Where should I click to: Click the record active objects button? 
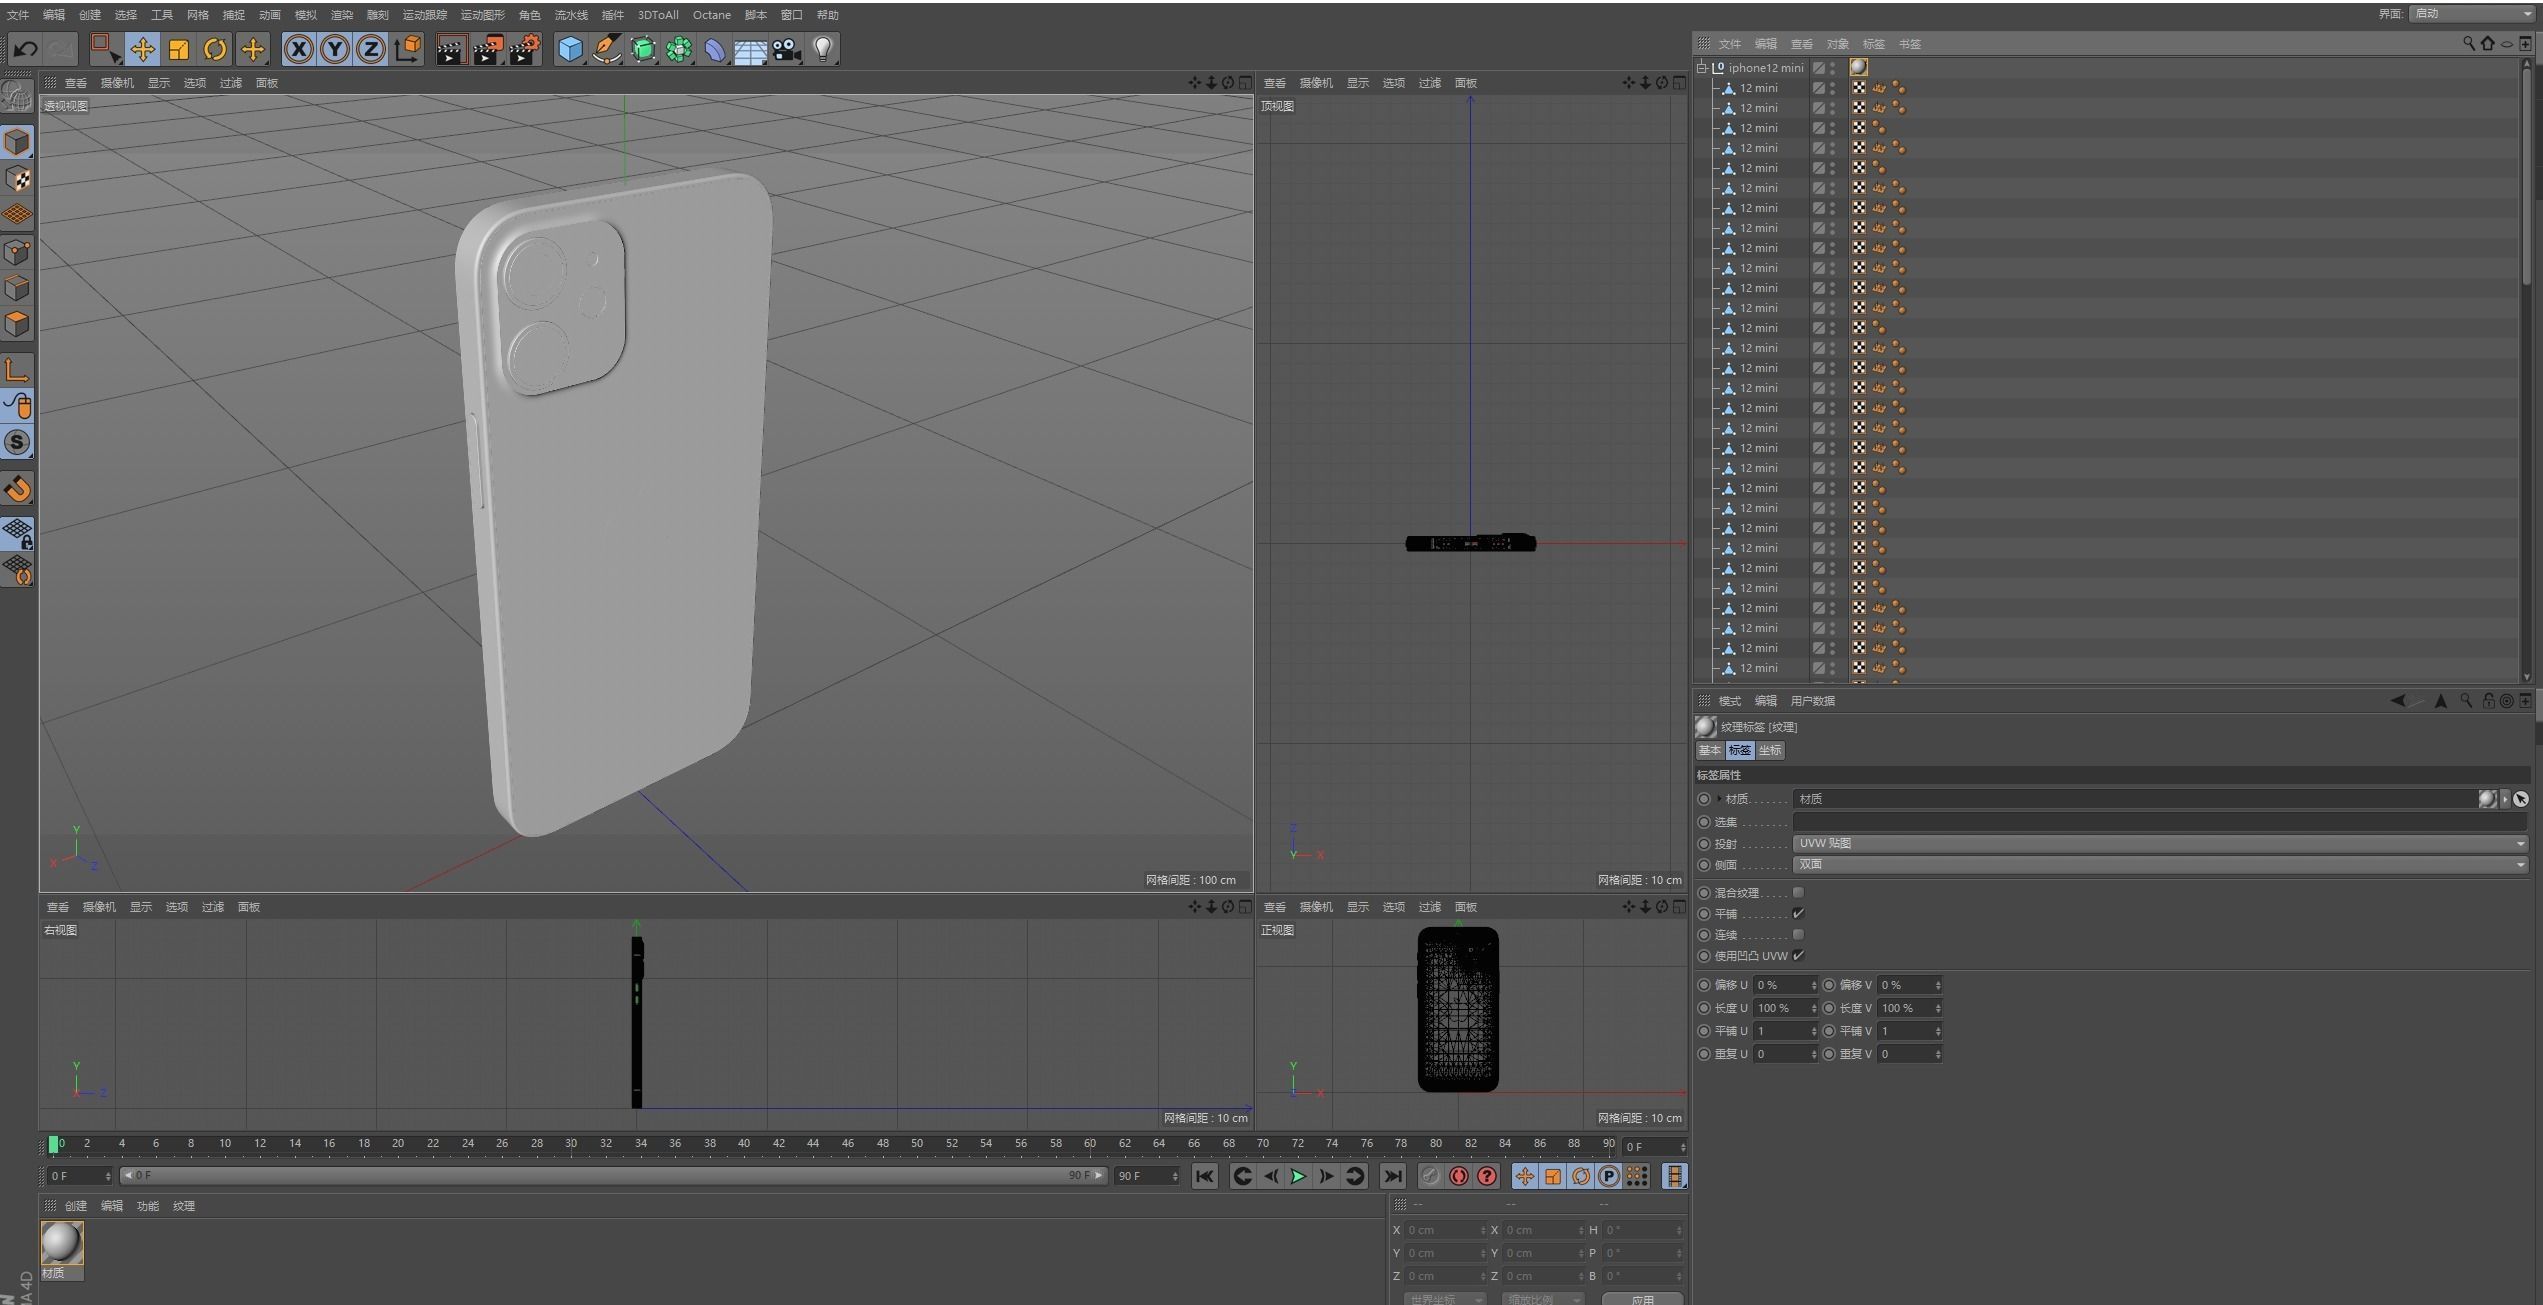click(x=1430, y=1176)
